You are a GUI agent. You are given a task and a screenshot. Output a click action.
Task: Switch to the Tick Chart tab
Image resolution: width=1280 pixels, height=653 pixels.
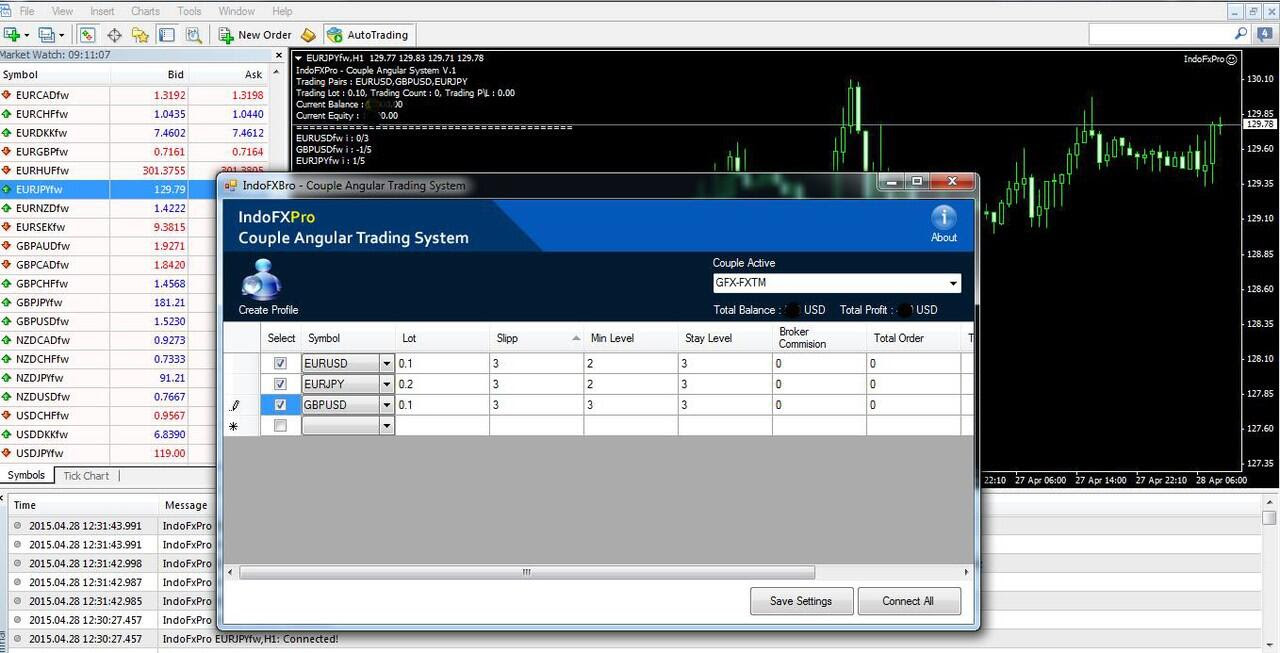[86, 476]
